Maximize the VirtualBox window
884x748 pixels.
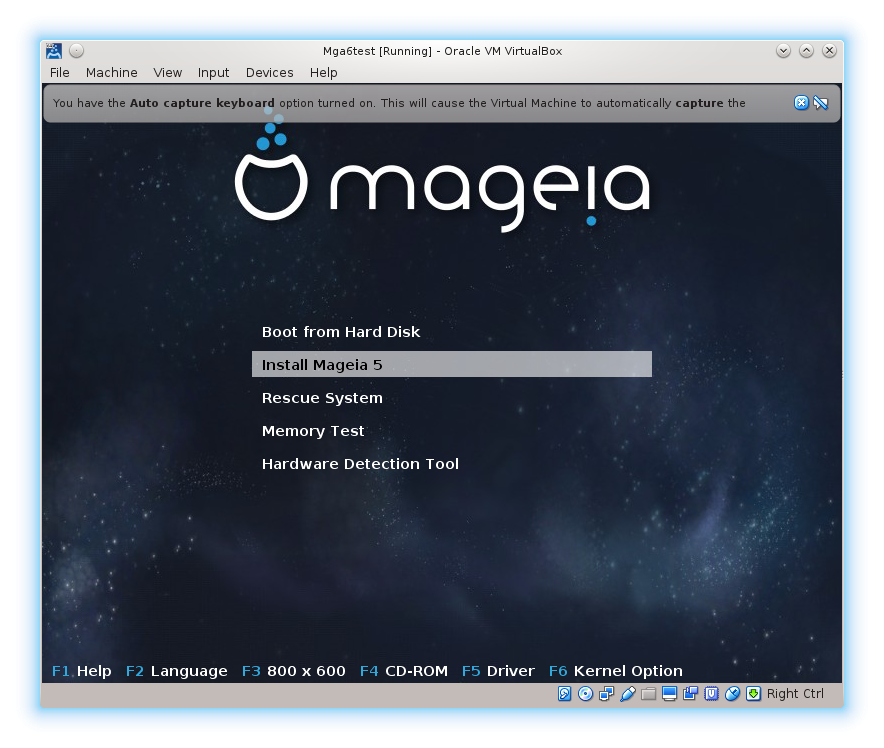(806, 51)
